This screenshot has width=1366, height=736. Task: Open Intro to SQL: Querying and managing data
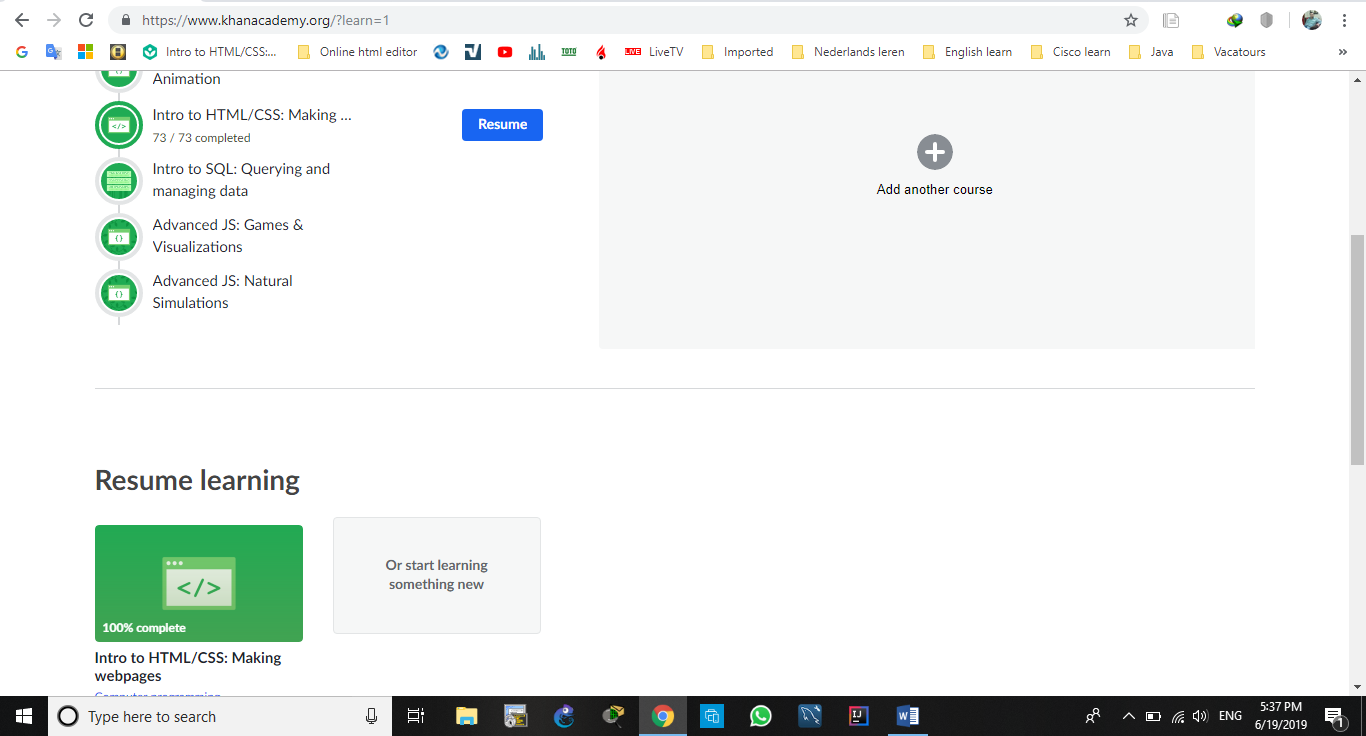point(241,180)
